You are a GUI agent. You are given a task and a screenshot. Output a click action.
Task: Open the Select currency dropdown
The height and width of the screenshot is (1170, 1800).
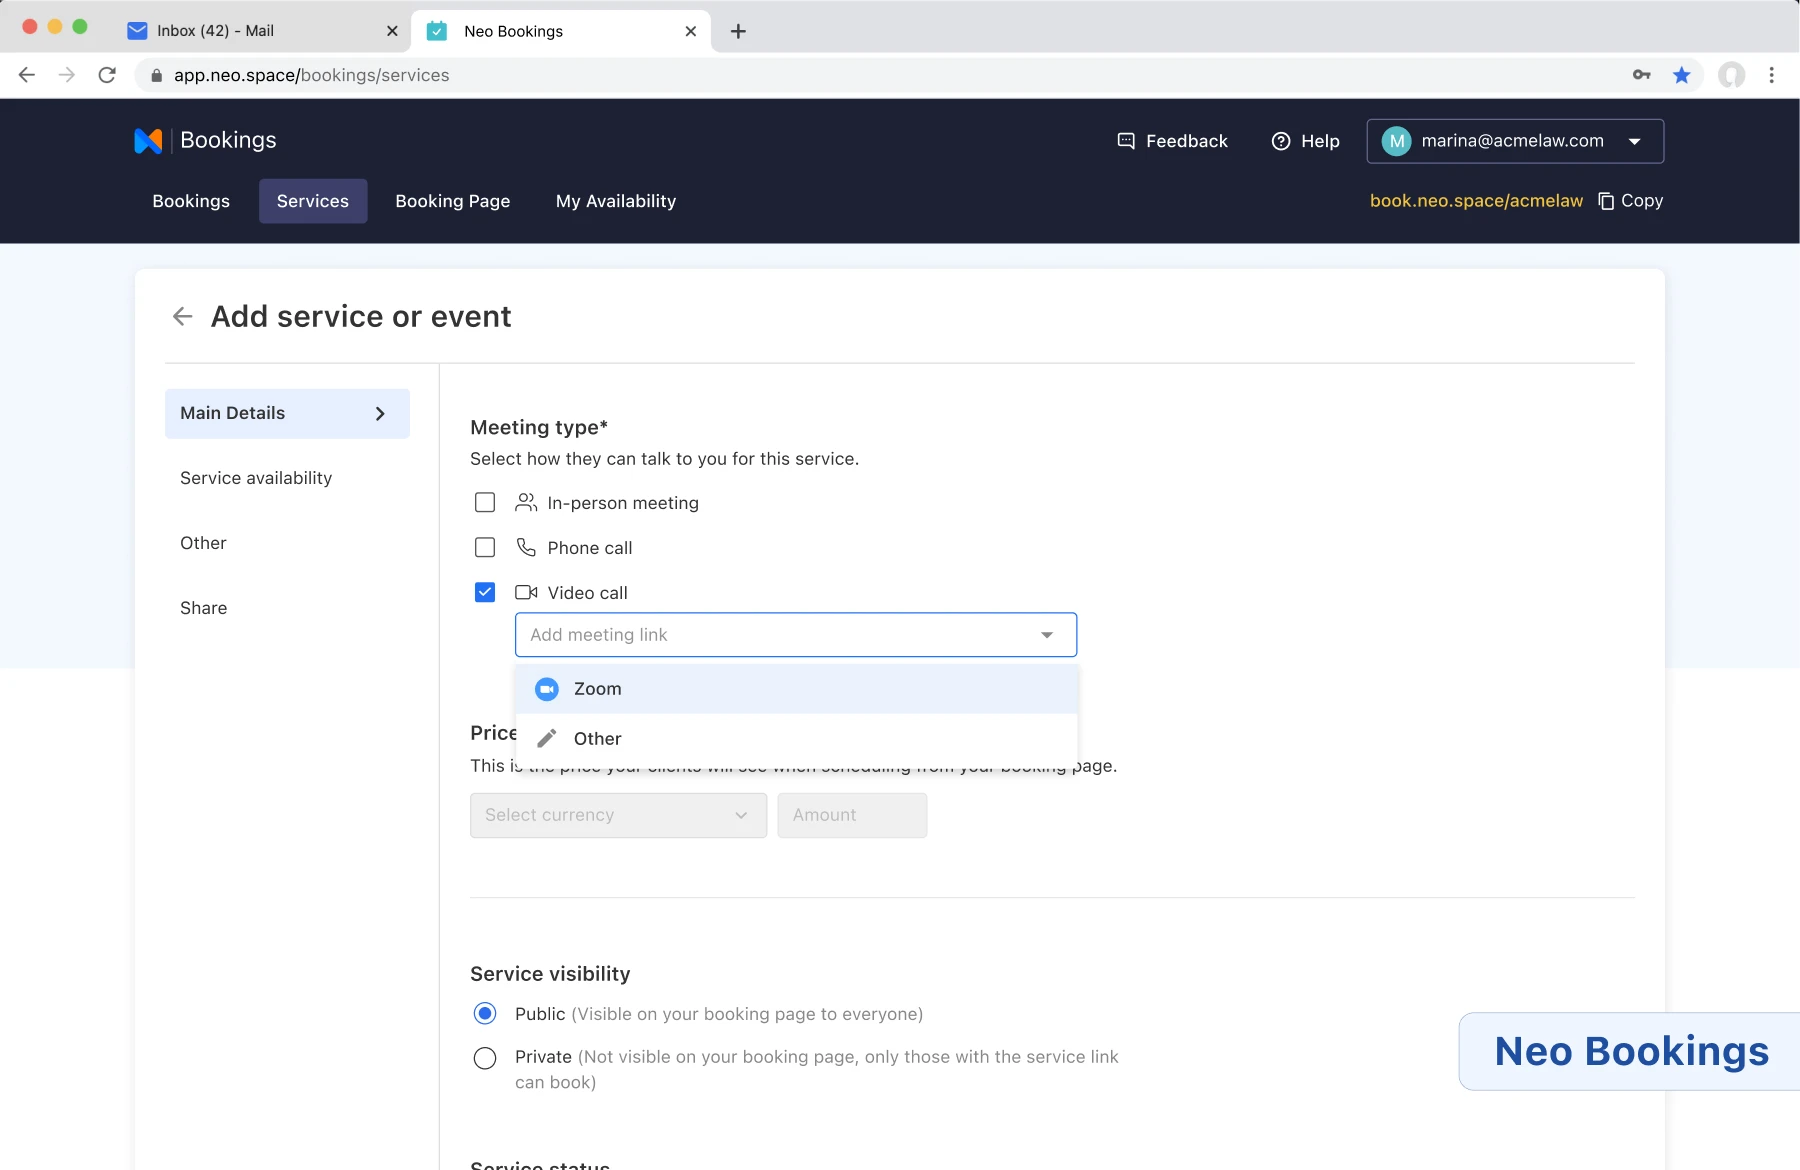click(x=618, y=816)
